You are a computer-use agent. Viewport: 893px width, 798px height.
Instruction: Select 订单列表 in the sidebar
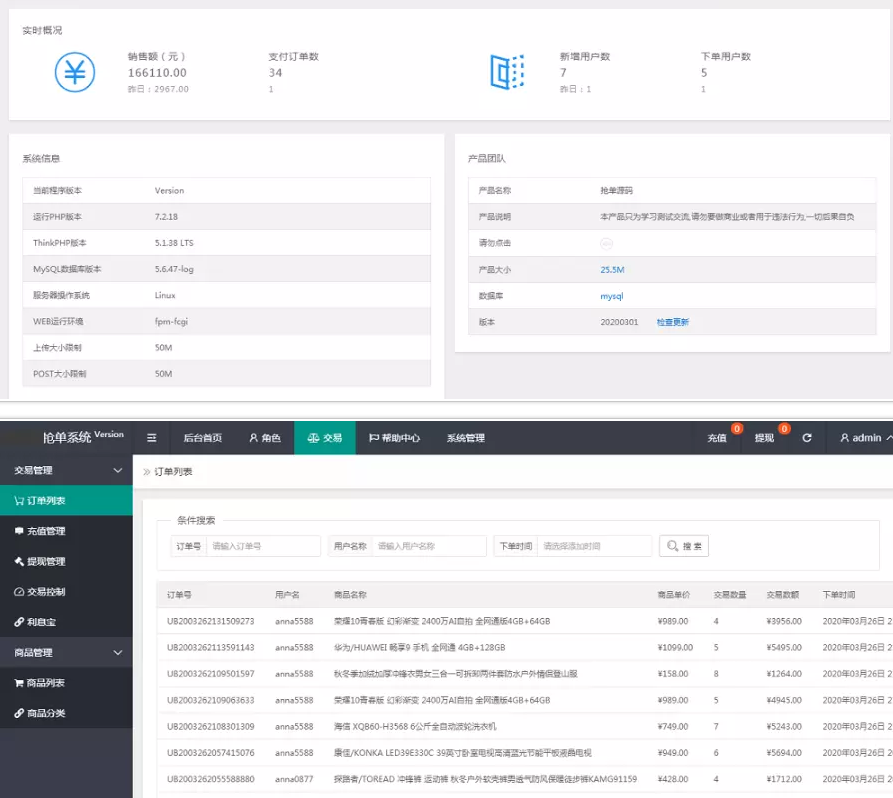tap(45, 501)
